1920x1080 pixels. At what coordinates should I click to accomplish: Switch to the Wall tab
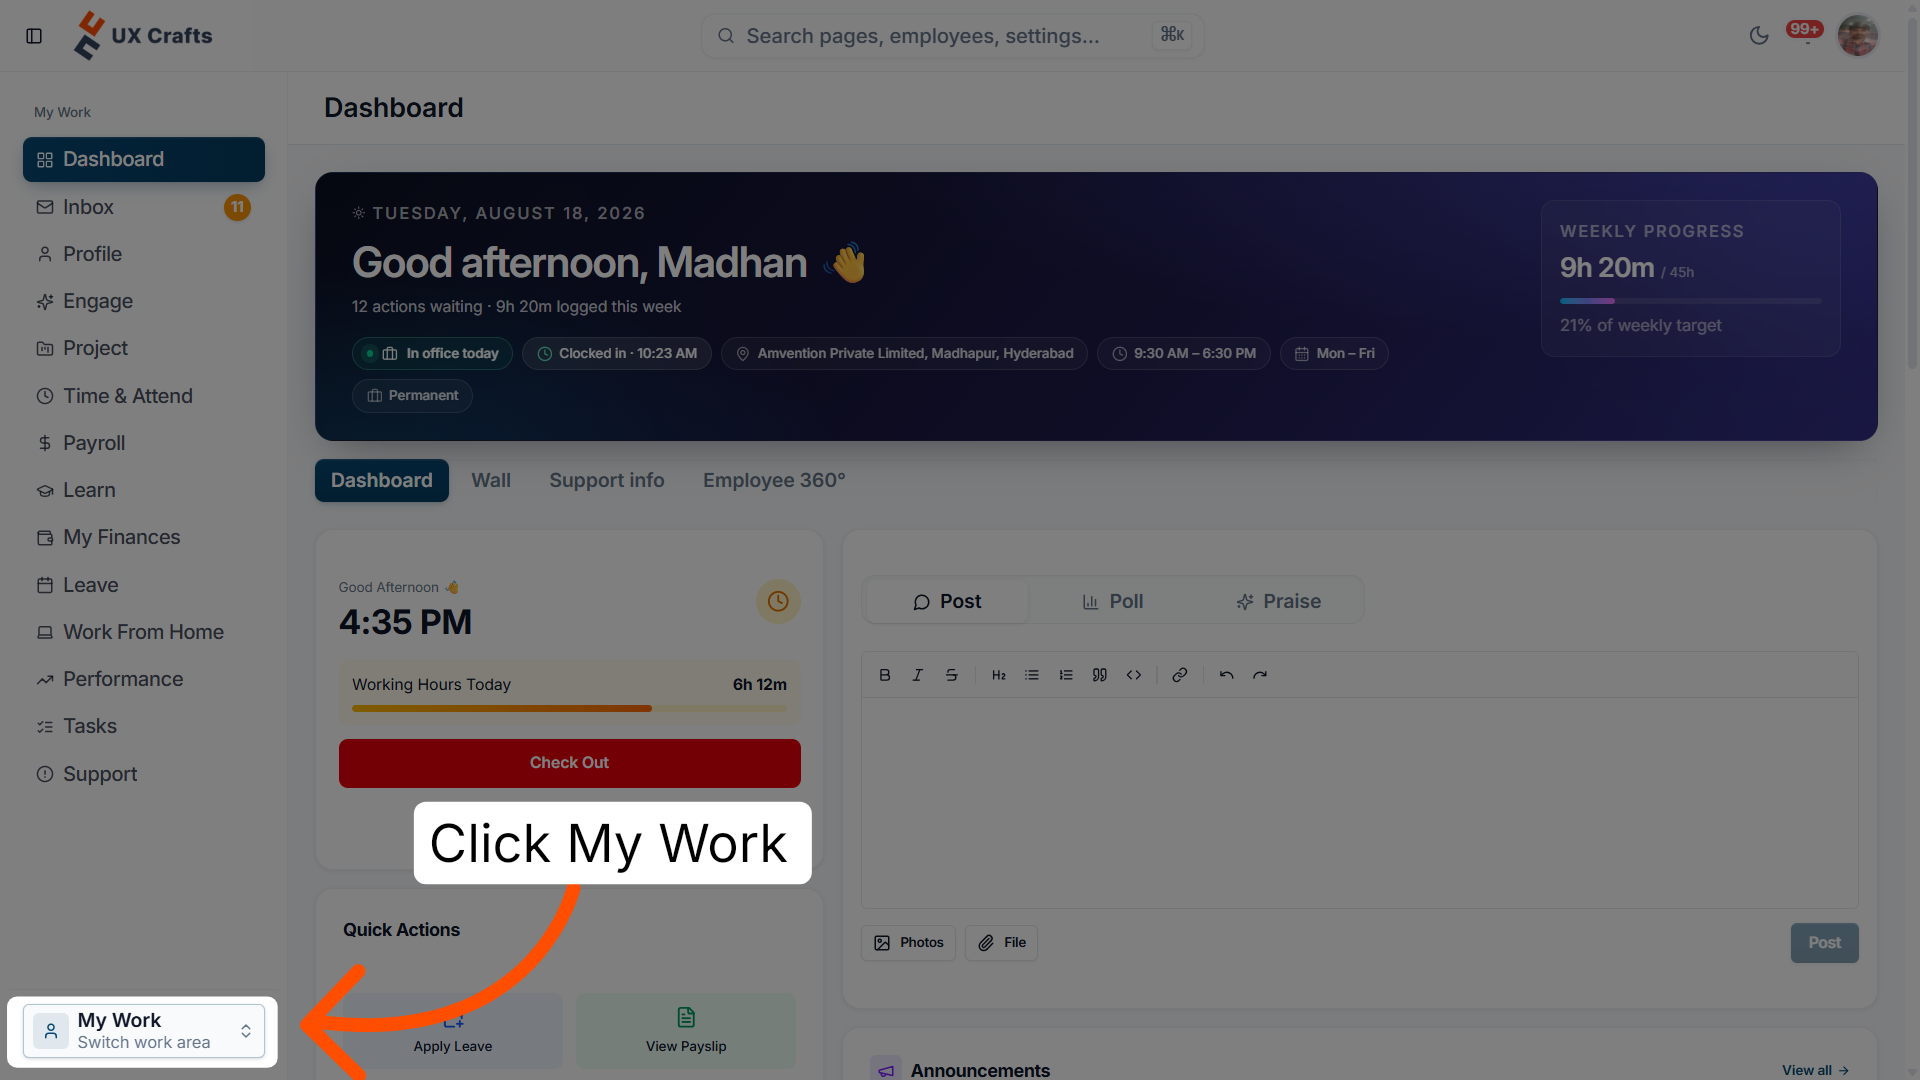pyautogui.click(x=491, y=480)
